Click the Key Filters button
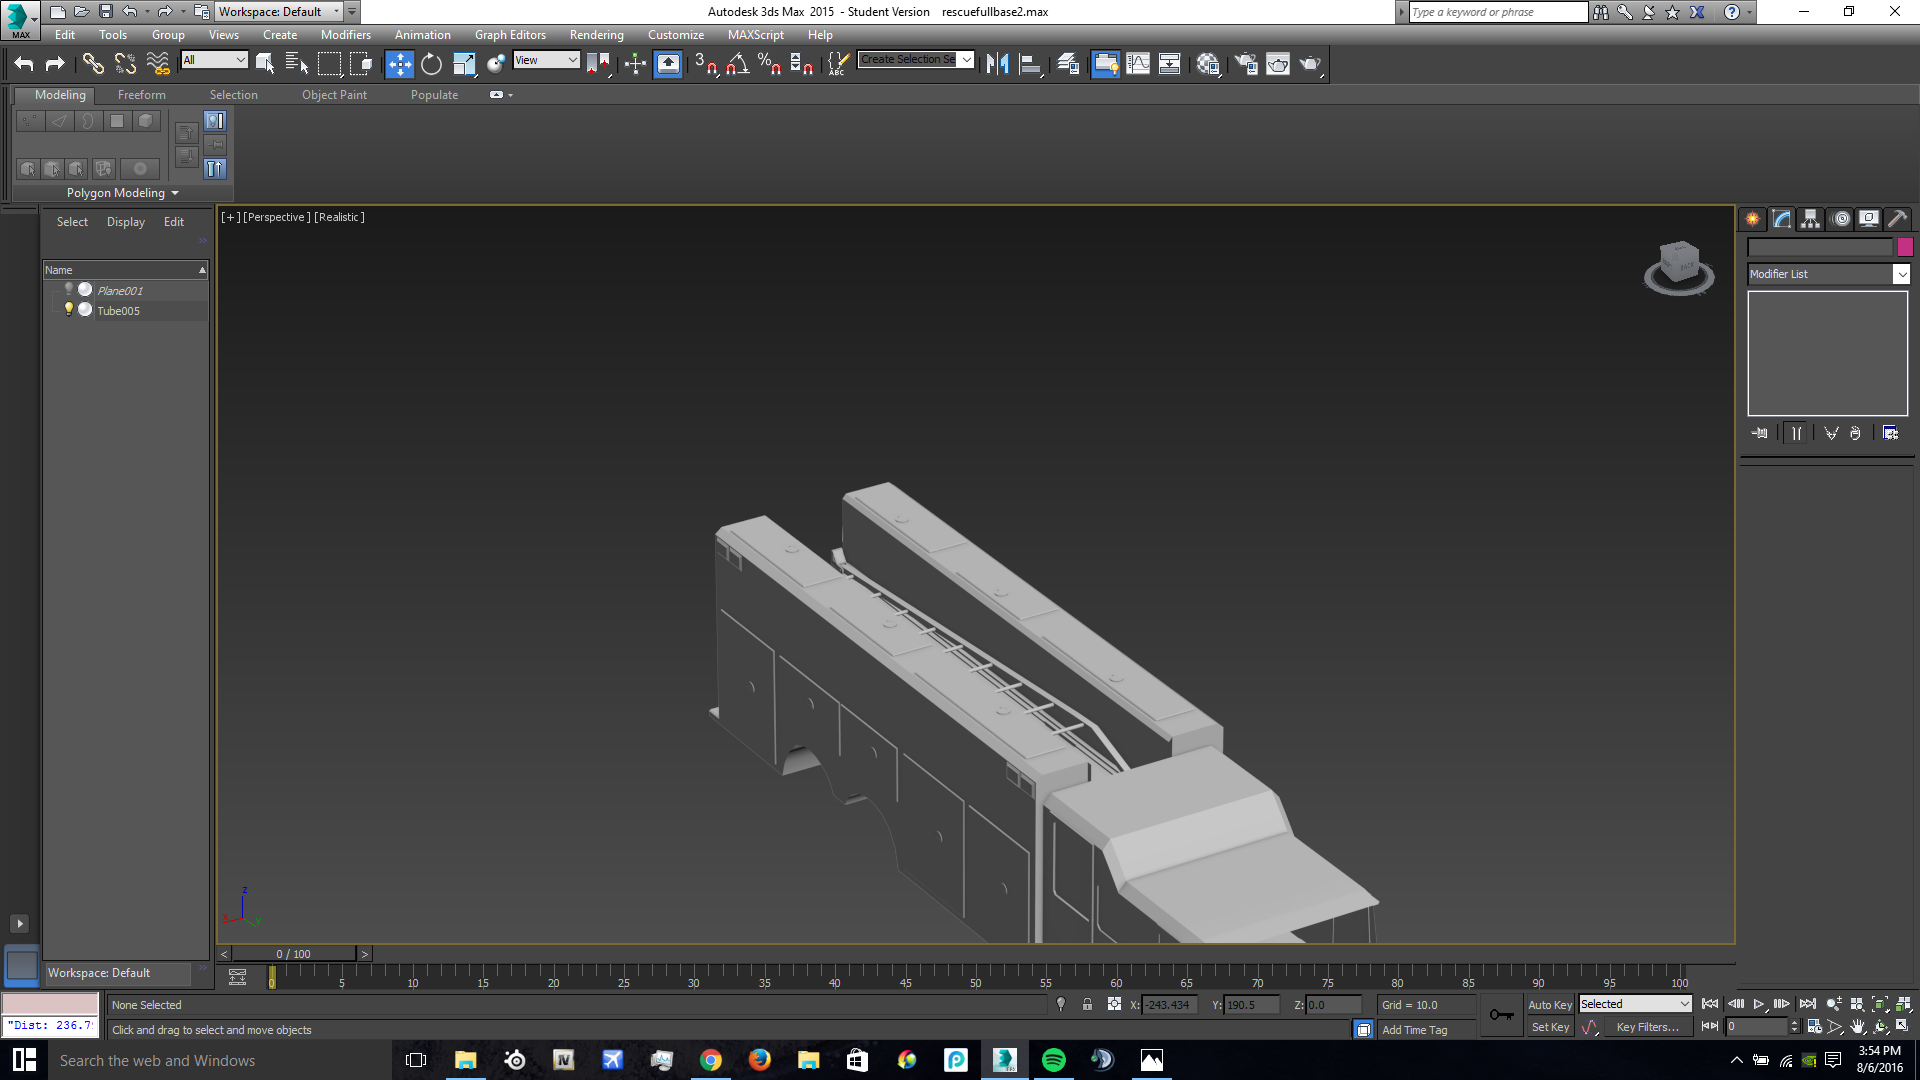Viewport: 1920px width, 1080px height. click(x=1647, y=1027)
